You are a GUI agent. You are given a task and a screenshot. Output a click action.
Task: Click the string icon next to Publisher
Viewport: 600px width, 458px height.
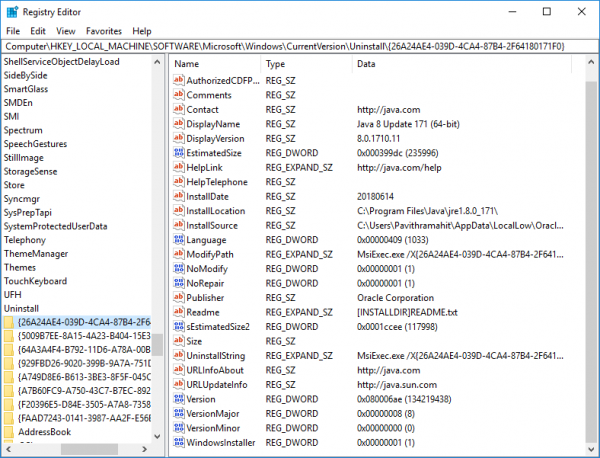tap(179, 297)
